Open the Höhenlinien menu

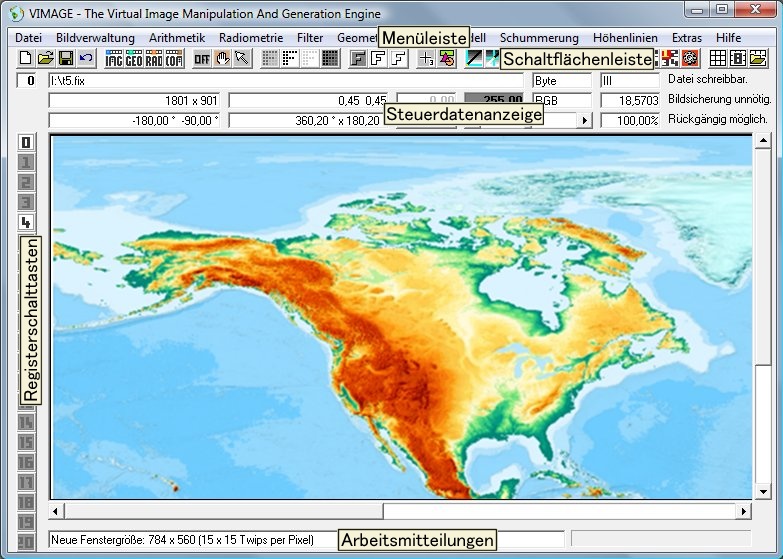coord(625,37)
